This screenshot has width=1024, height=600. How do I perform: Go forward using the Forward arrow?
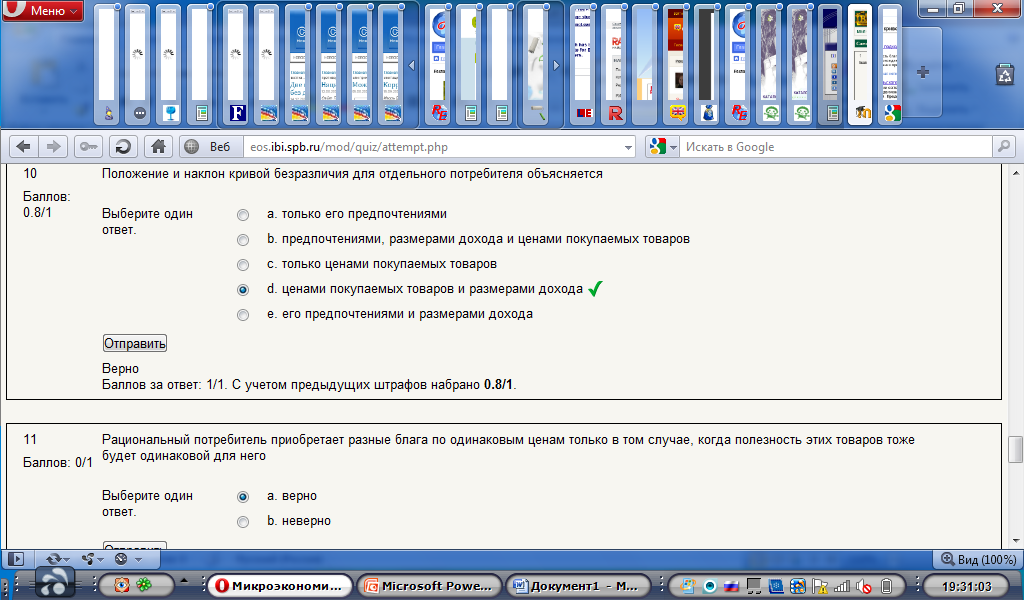pos(54,147)
